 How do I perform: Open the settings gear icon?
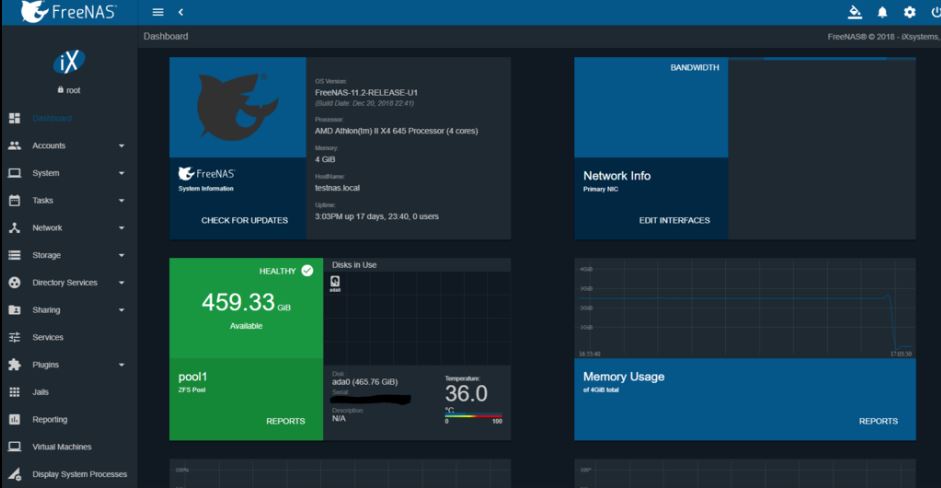[x=910, y=12]
